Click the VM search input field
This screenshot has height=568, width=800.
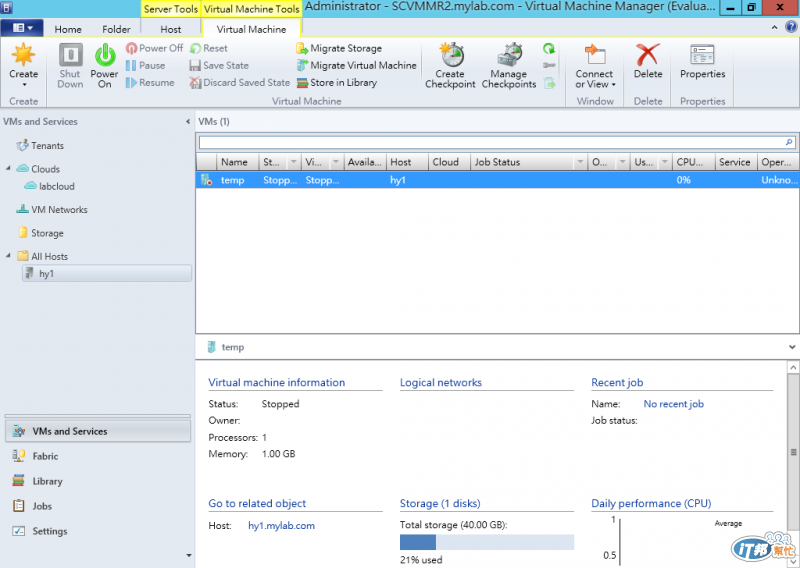click(491, 142)
